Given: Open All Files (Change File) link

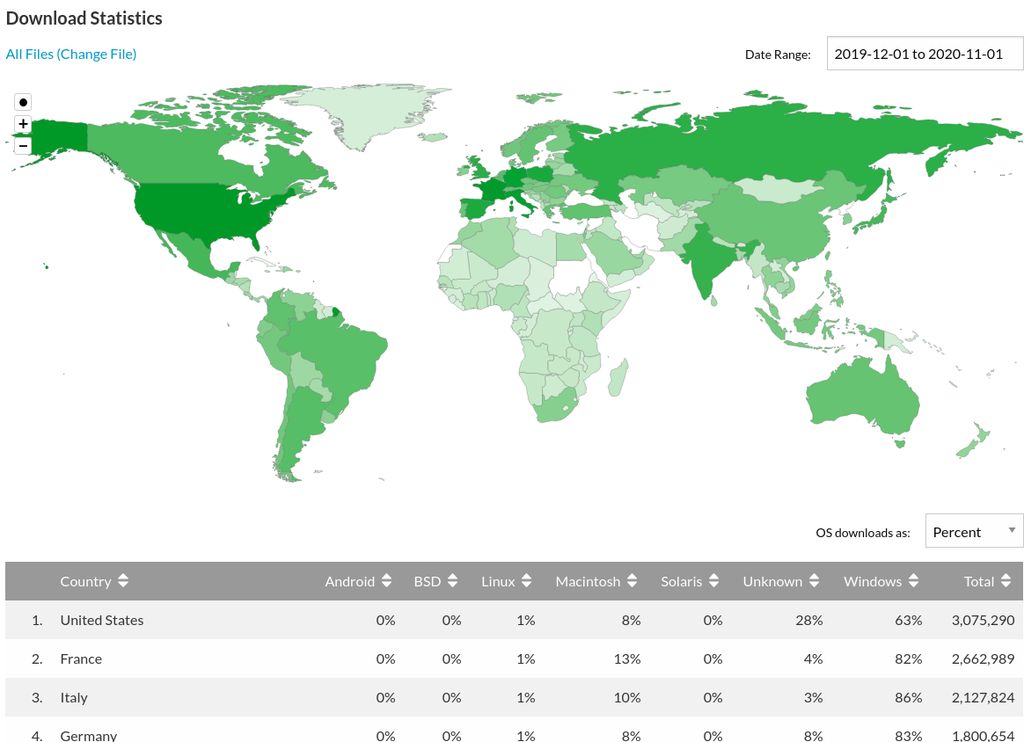Looking at the screenshot, I should pyautogui.click(x=71, y=54).
